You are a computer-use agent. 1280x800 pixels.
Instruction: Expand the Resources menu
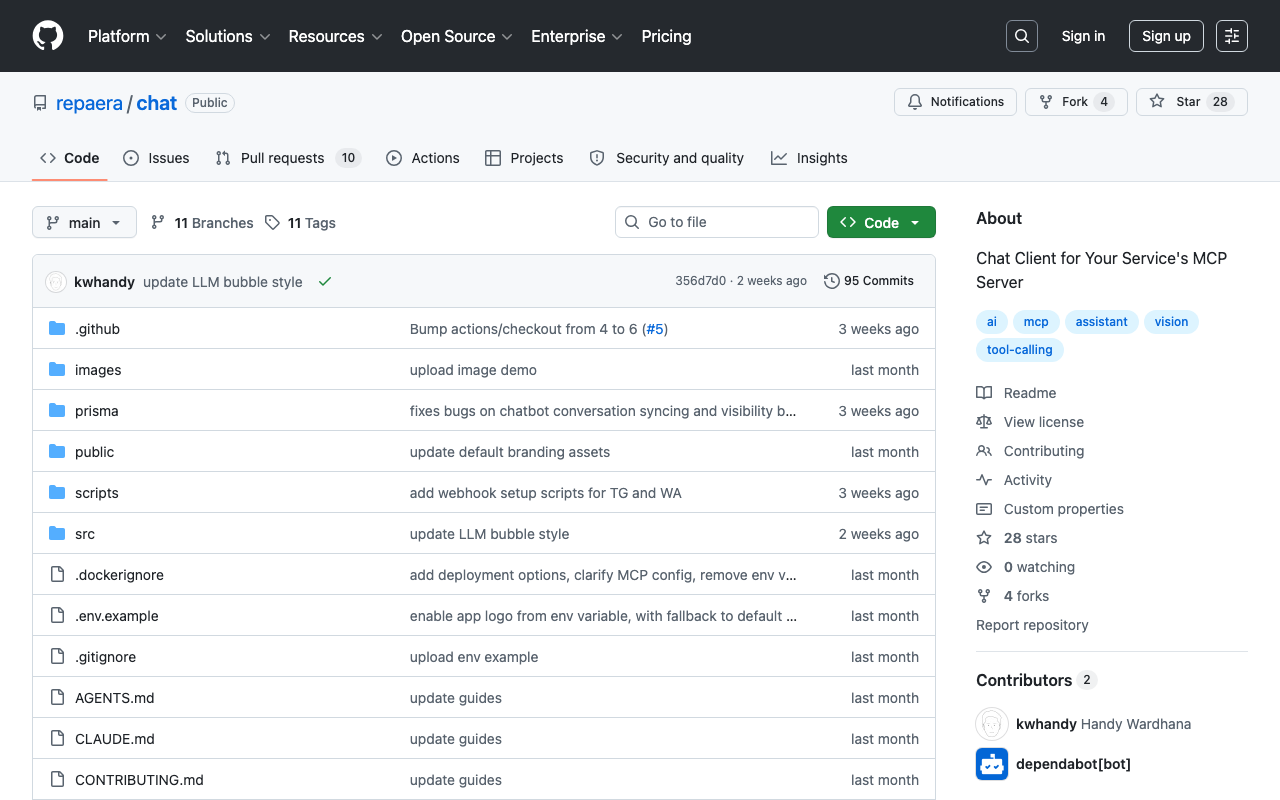(336, 36)
